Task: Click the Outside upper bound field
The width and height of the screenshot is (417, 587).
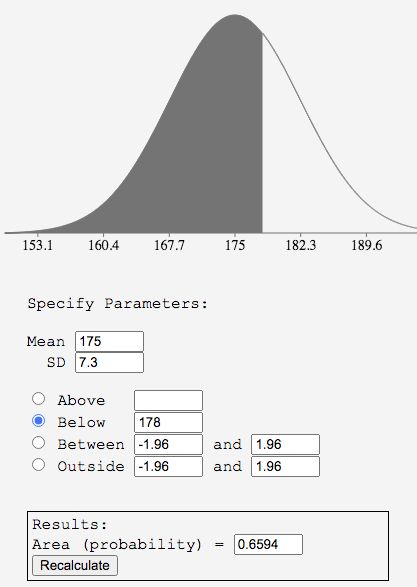Action: (x=285, y=466)
